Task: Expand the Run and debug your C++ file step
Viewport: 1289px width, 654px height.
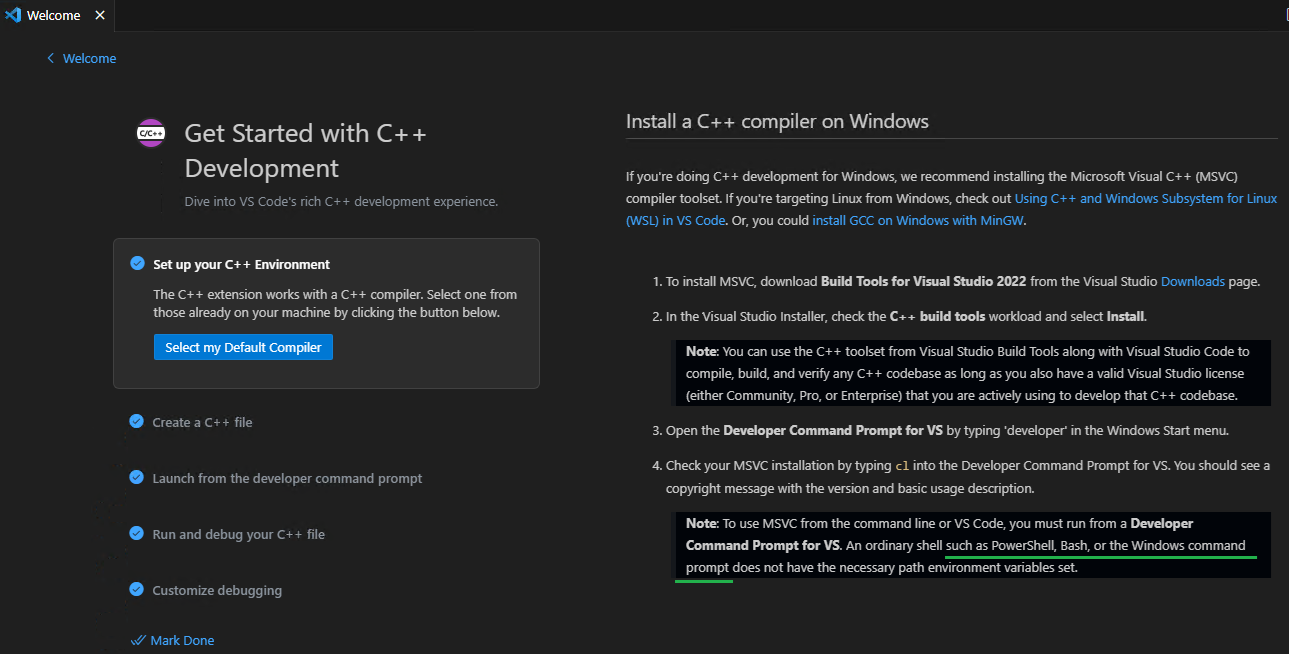Action: point(237,533)
